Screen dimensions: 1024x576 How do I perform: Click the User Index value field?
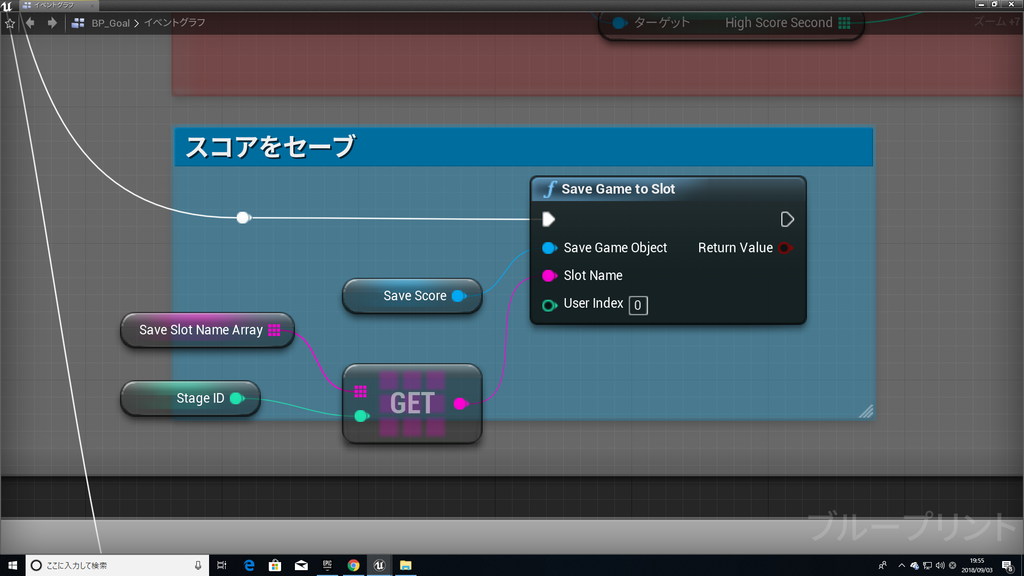pyautogui.click(x=638, y=305)
